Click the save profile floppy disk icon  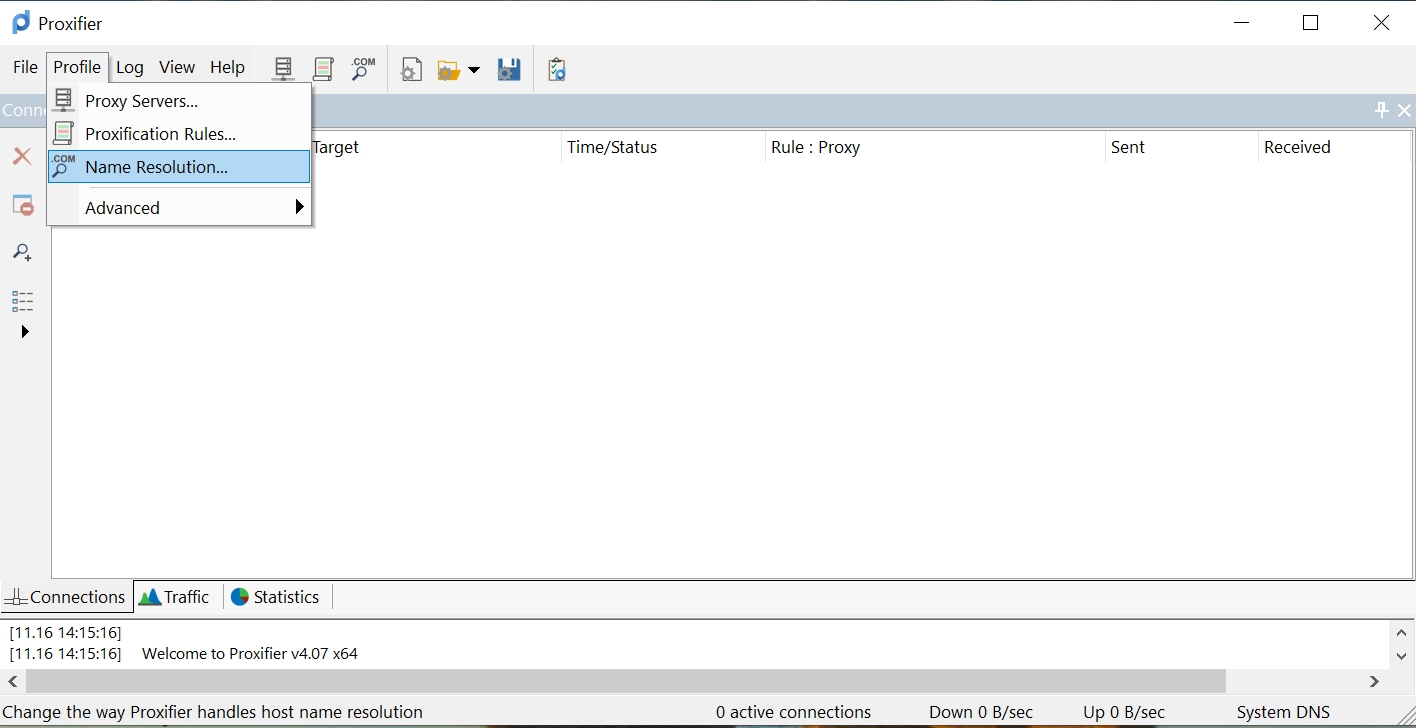pyautogui.click(x=509, y=70)
